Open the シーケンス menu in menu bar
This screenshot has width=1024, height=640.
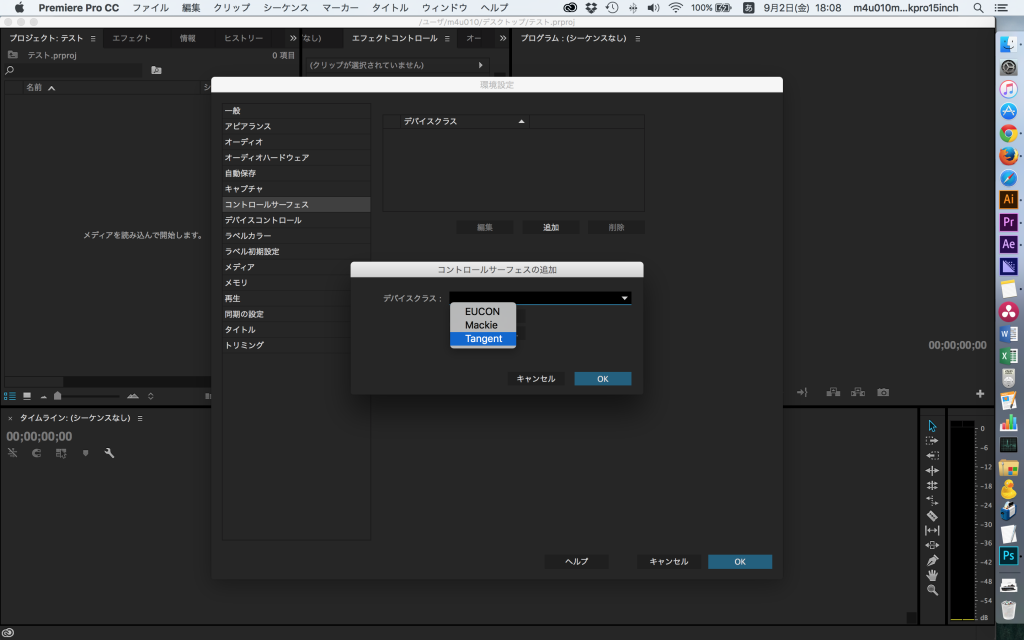click(286, 7)
